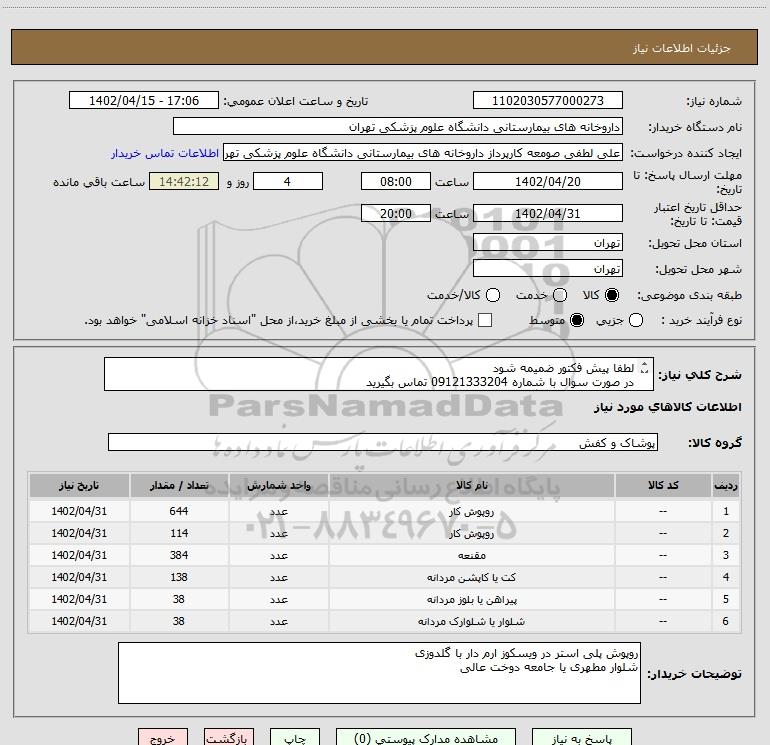Click the buyer notes text area
This screenshot has width=770, height=745.
(x=379, y=673)
